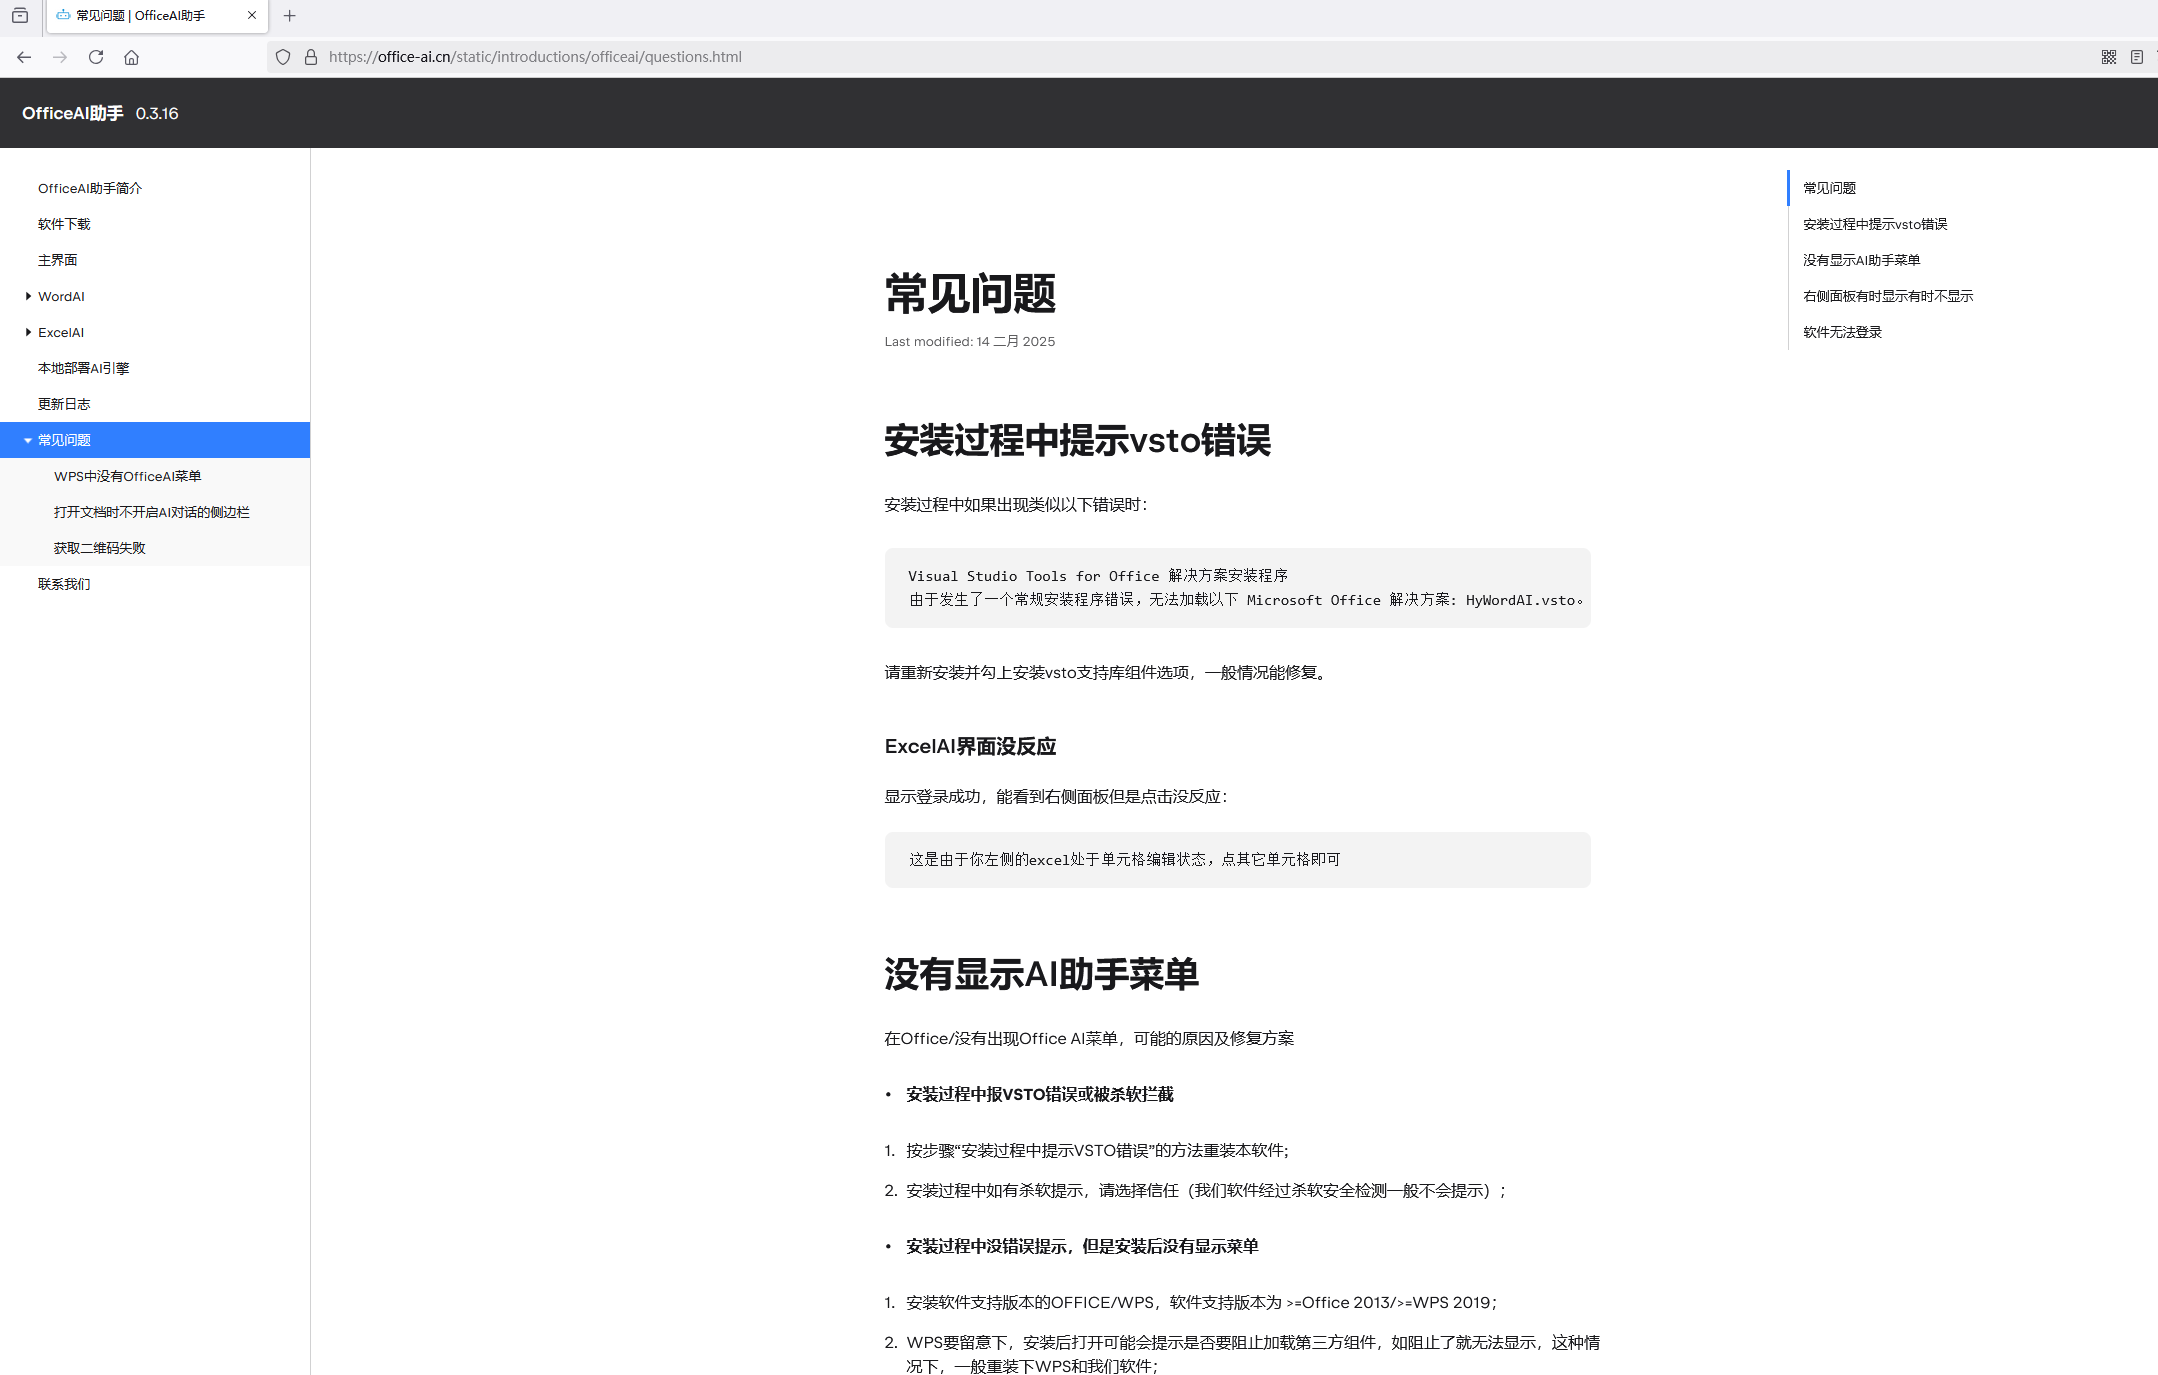
Task: Open the 获取二维码失败 help topic
Action: coord(100,547)
